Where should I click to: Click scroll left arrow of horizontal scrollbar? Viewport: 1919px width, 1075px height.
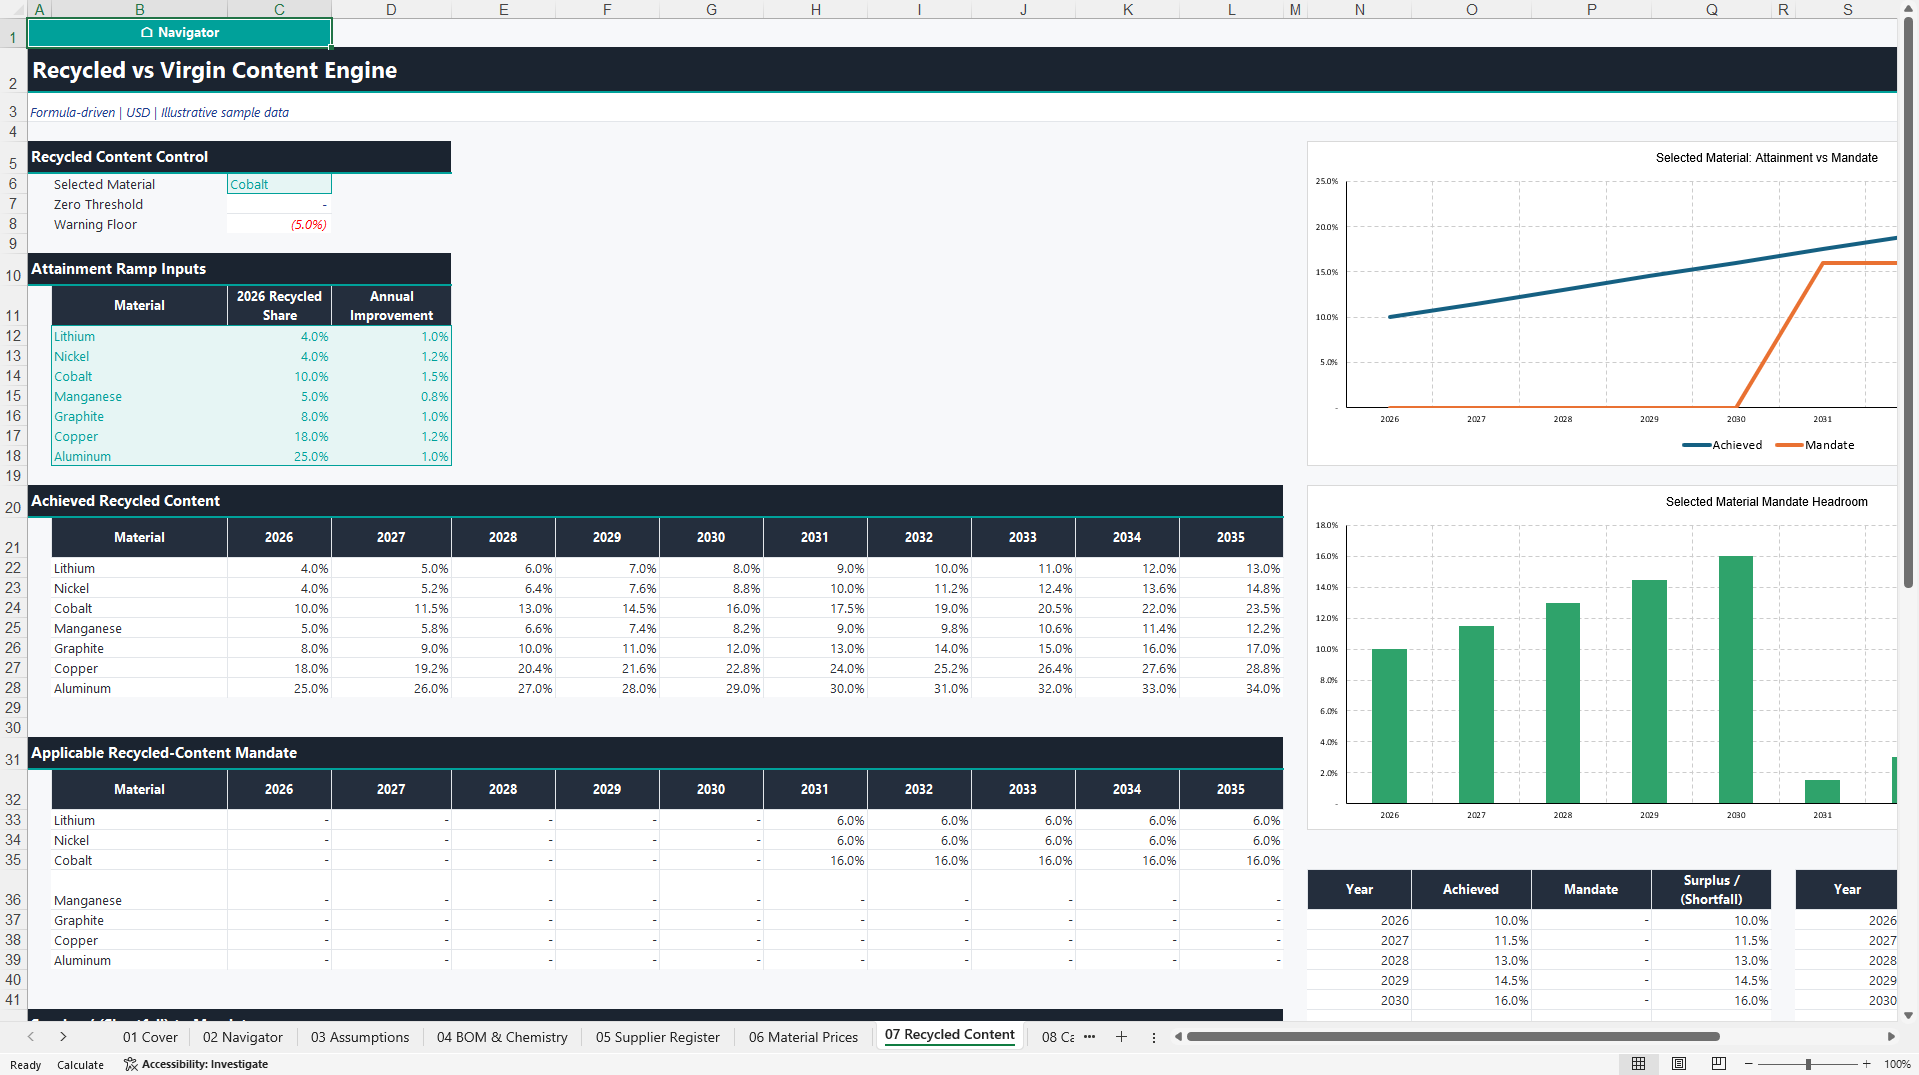pos(1178,1037)
